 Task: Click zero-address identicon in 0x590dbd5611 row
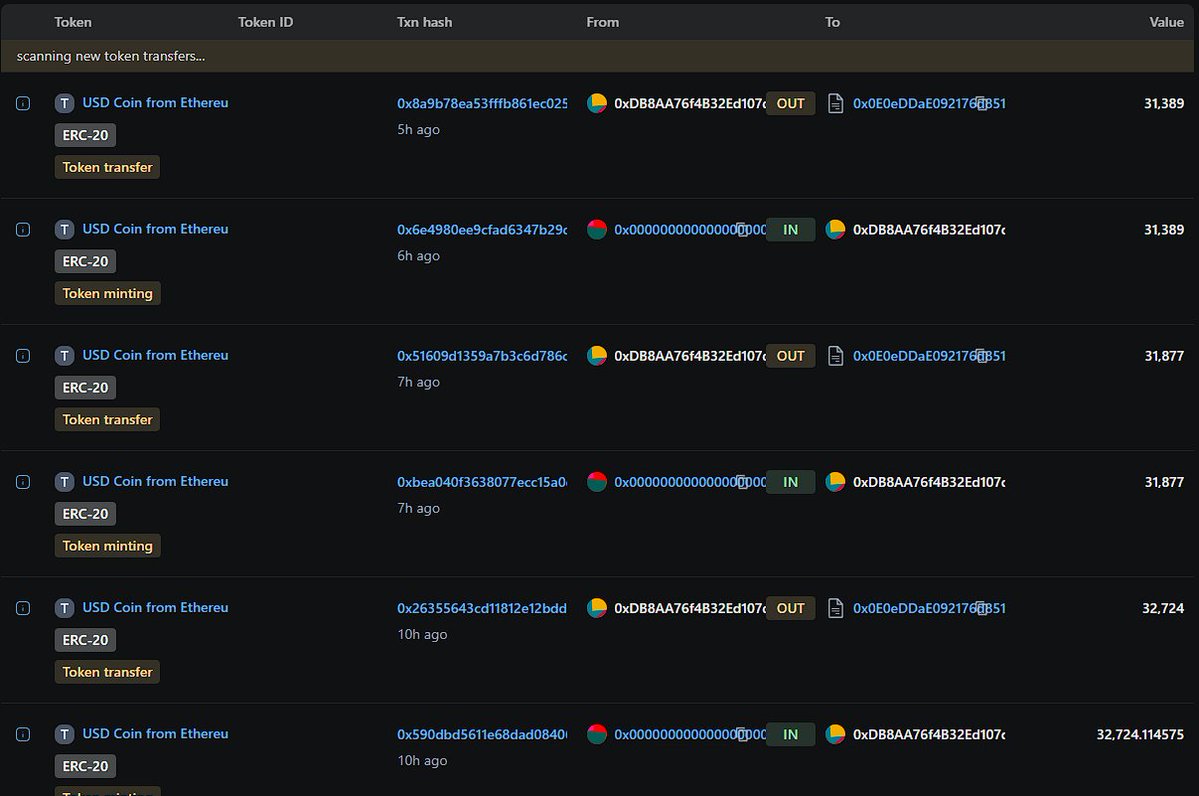click(597, 734)
